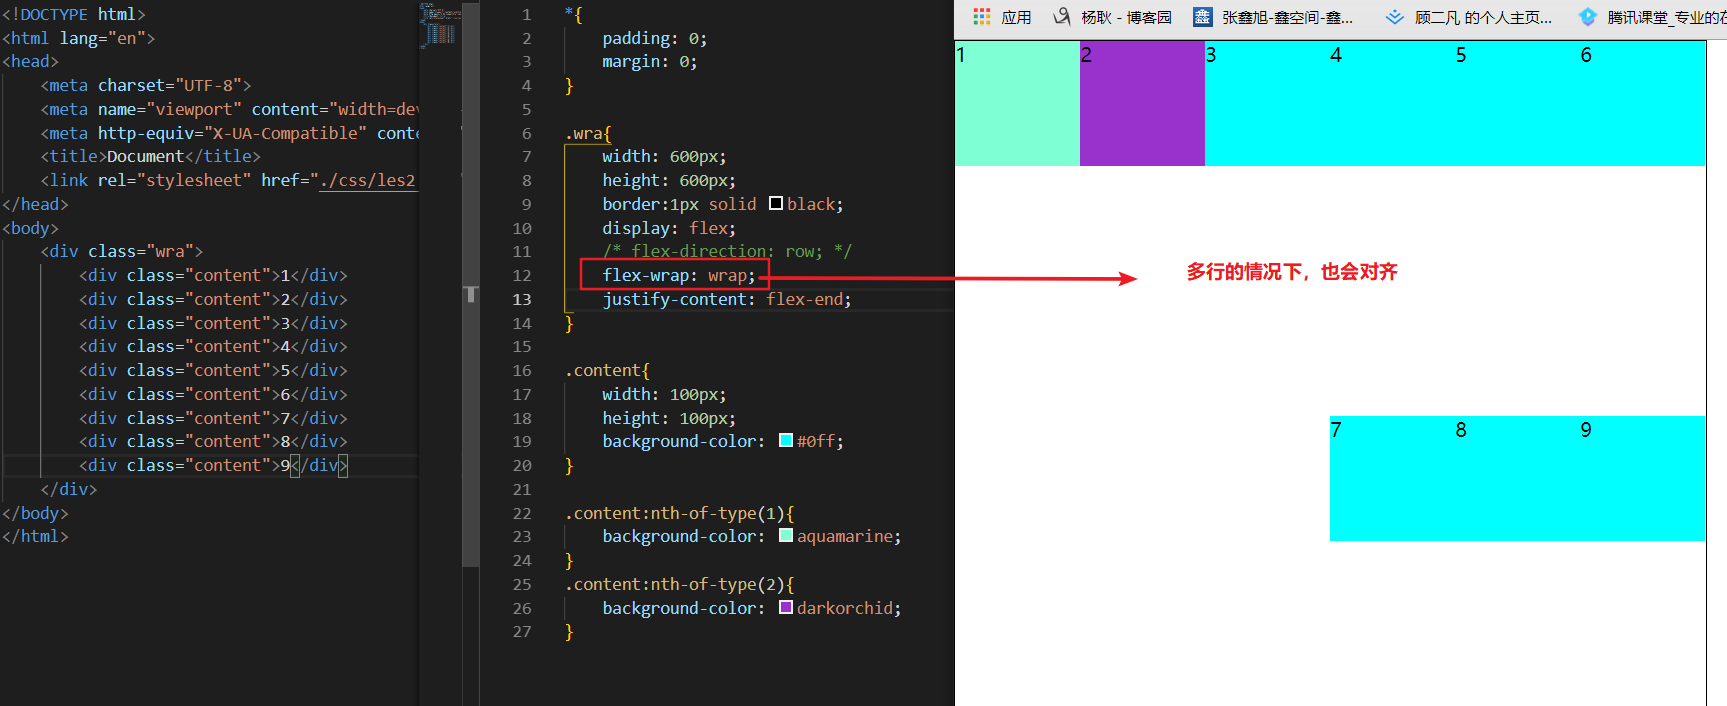Click the div content 9 line
The image size is (1727, 706).
click(213, 465)
